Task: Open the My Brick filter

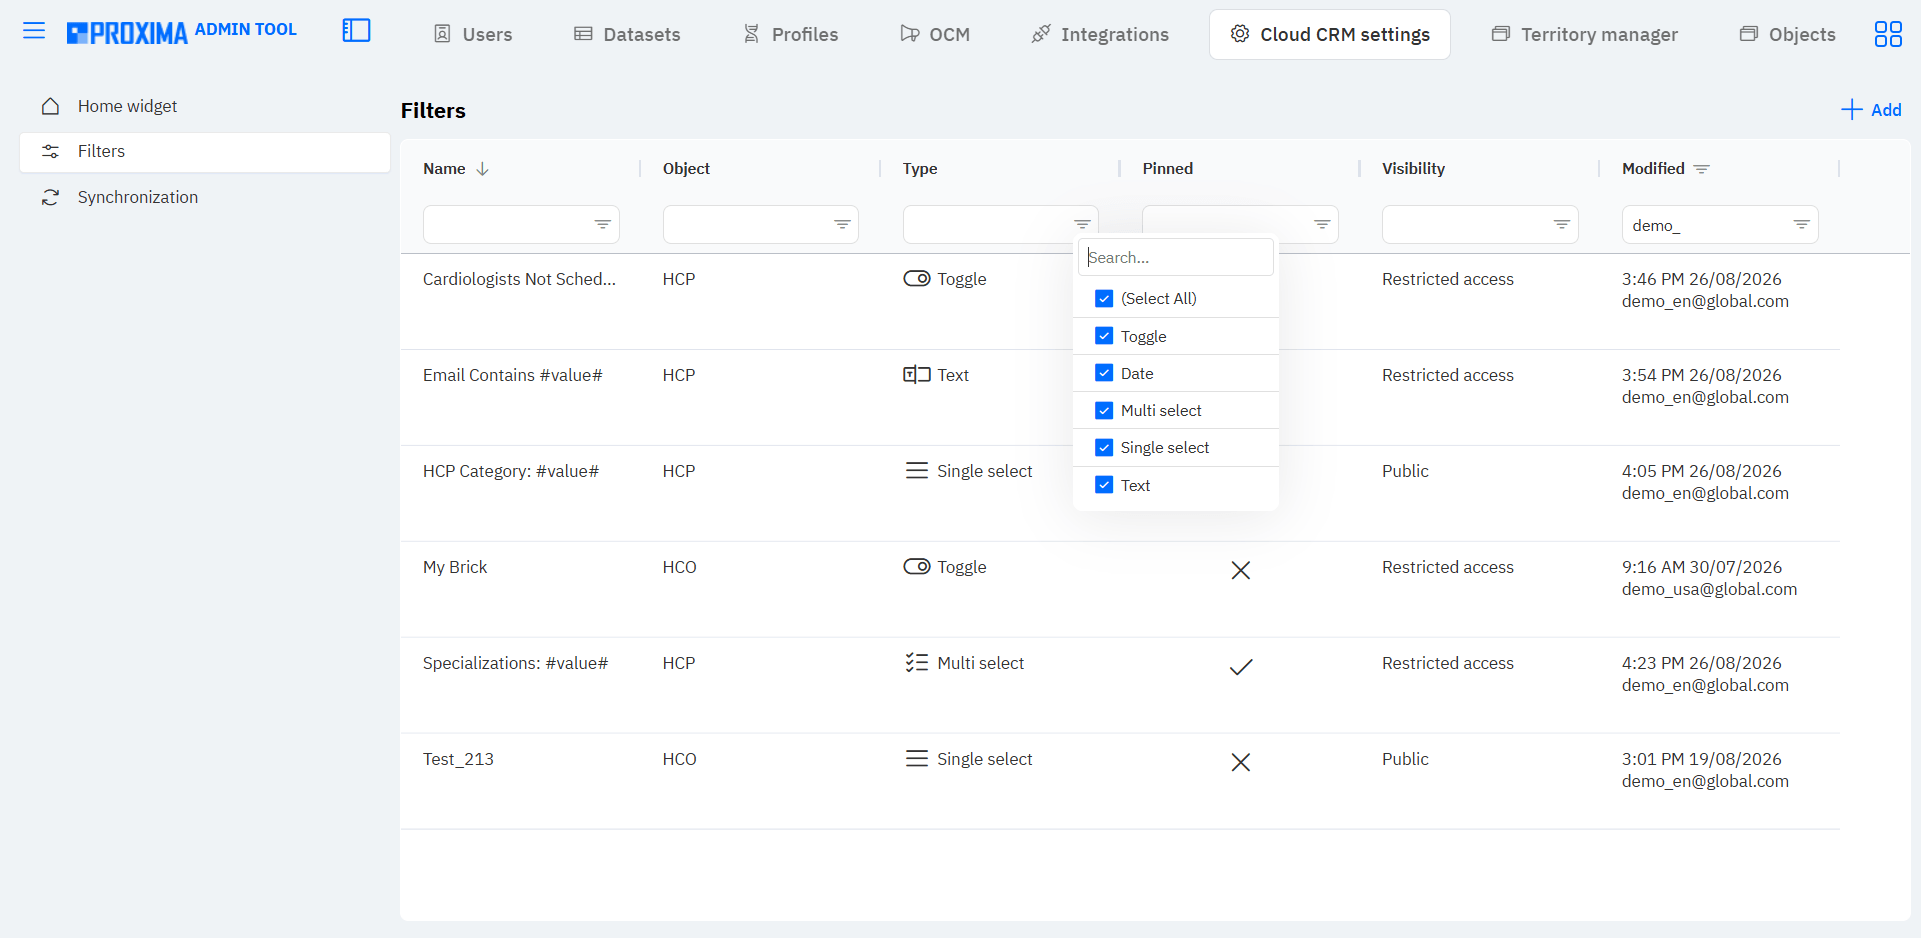Action: [455, 567]
